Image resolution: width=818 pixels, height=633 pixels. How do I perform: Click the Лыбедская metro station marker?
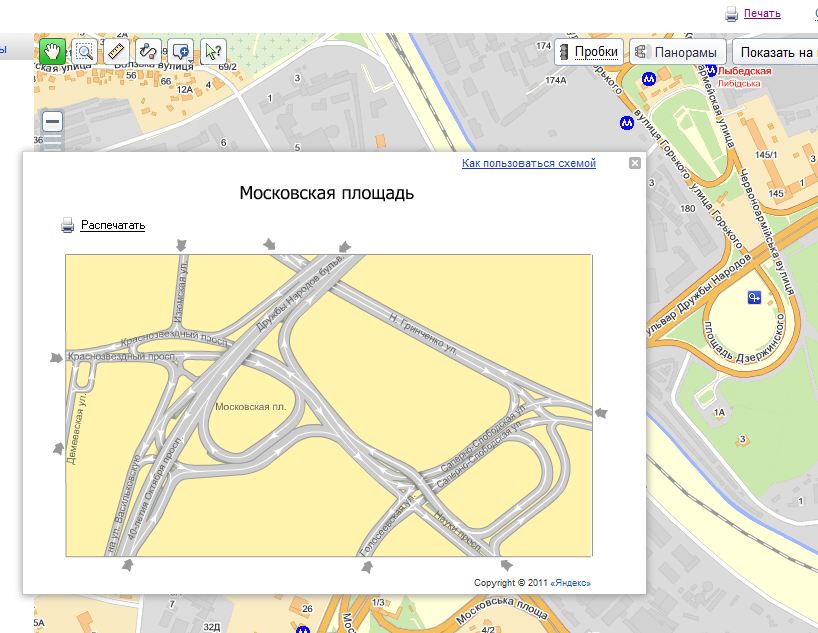pos(650,76)
